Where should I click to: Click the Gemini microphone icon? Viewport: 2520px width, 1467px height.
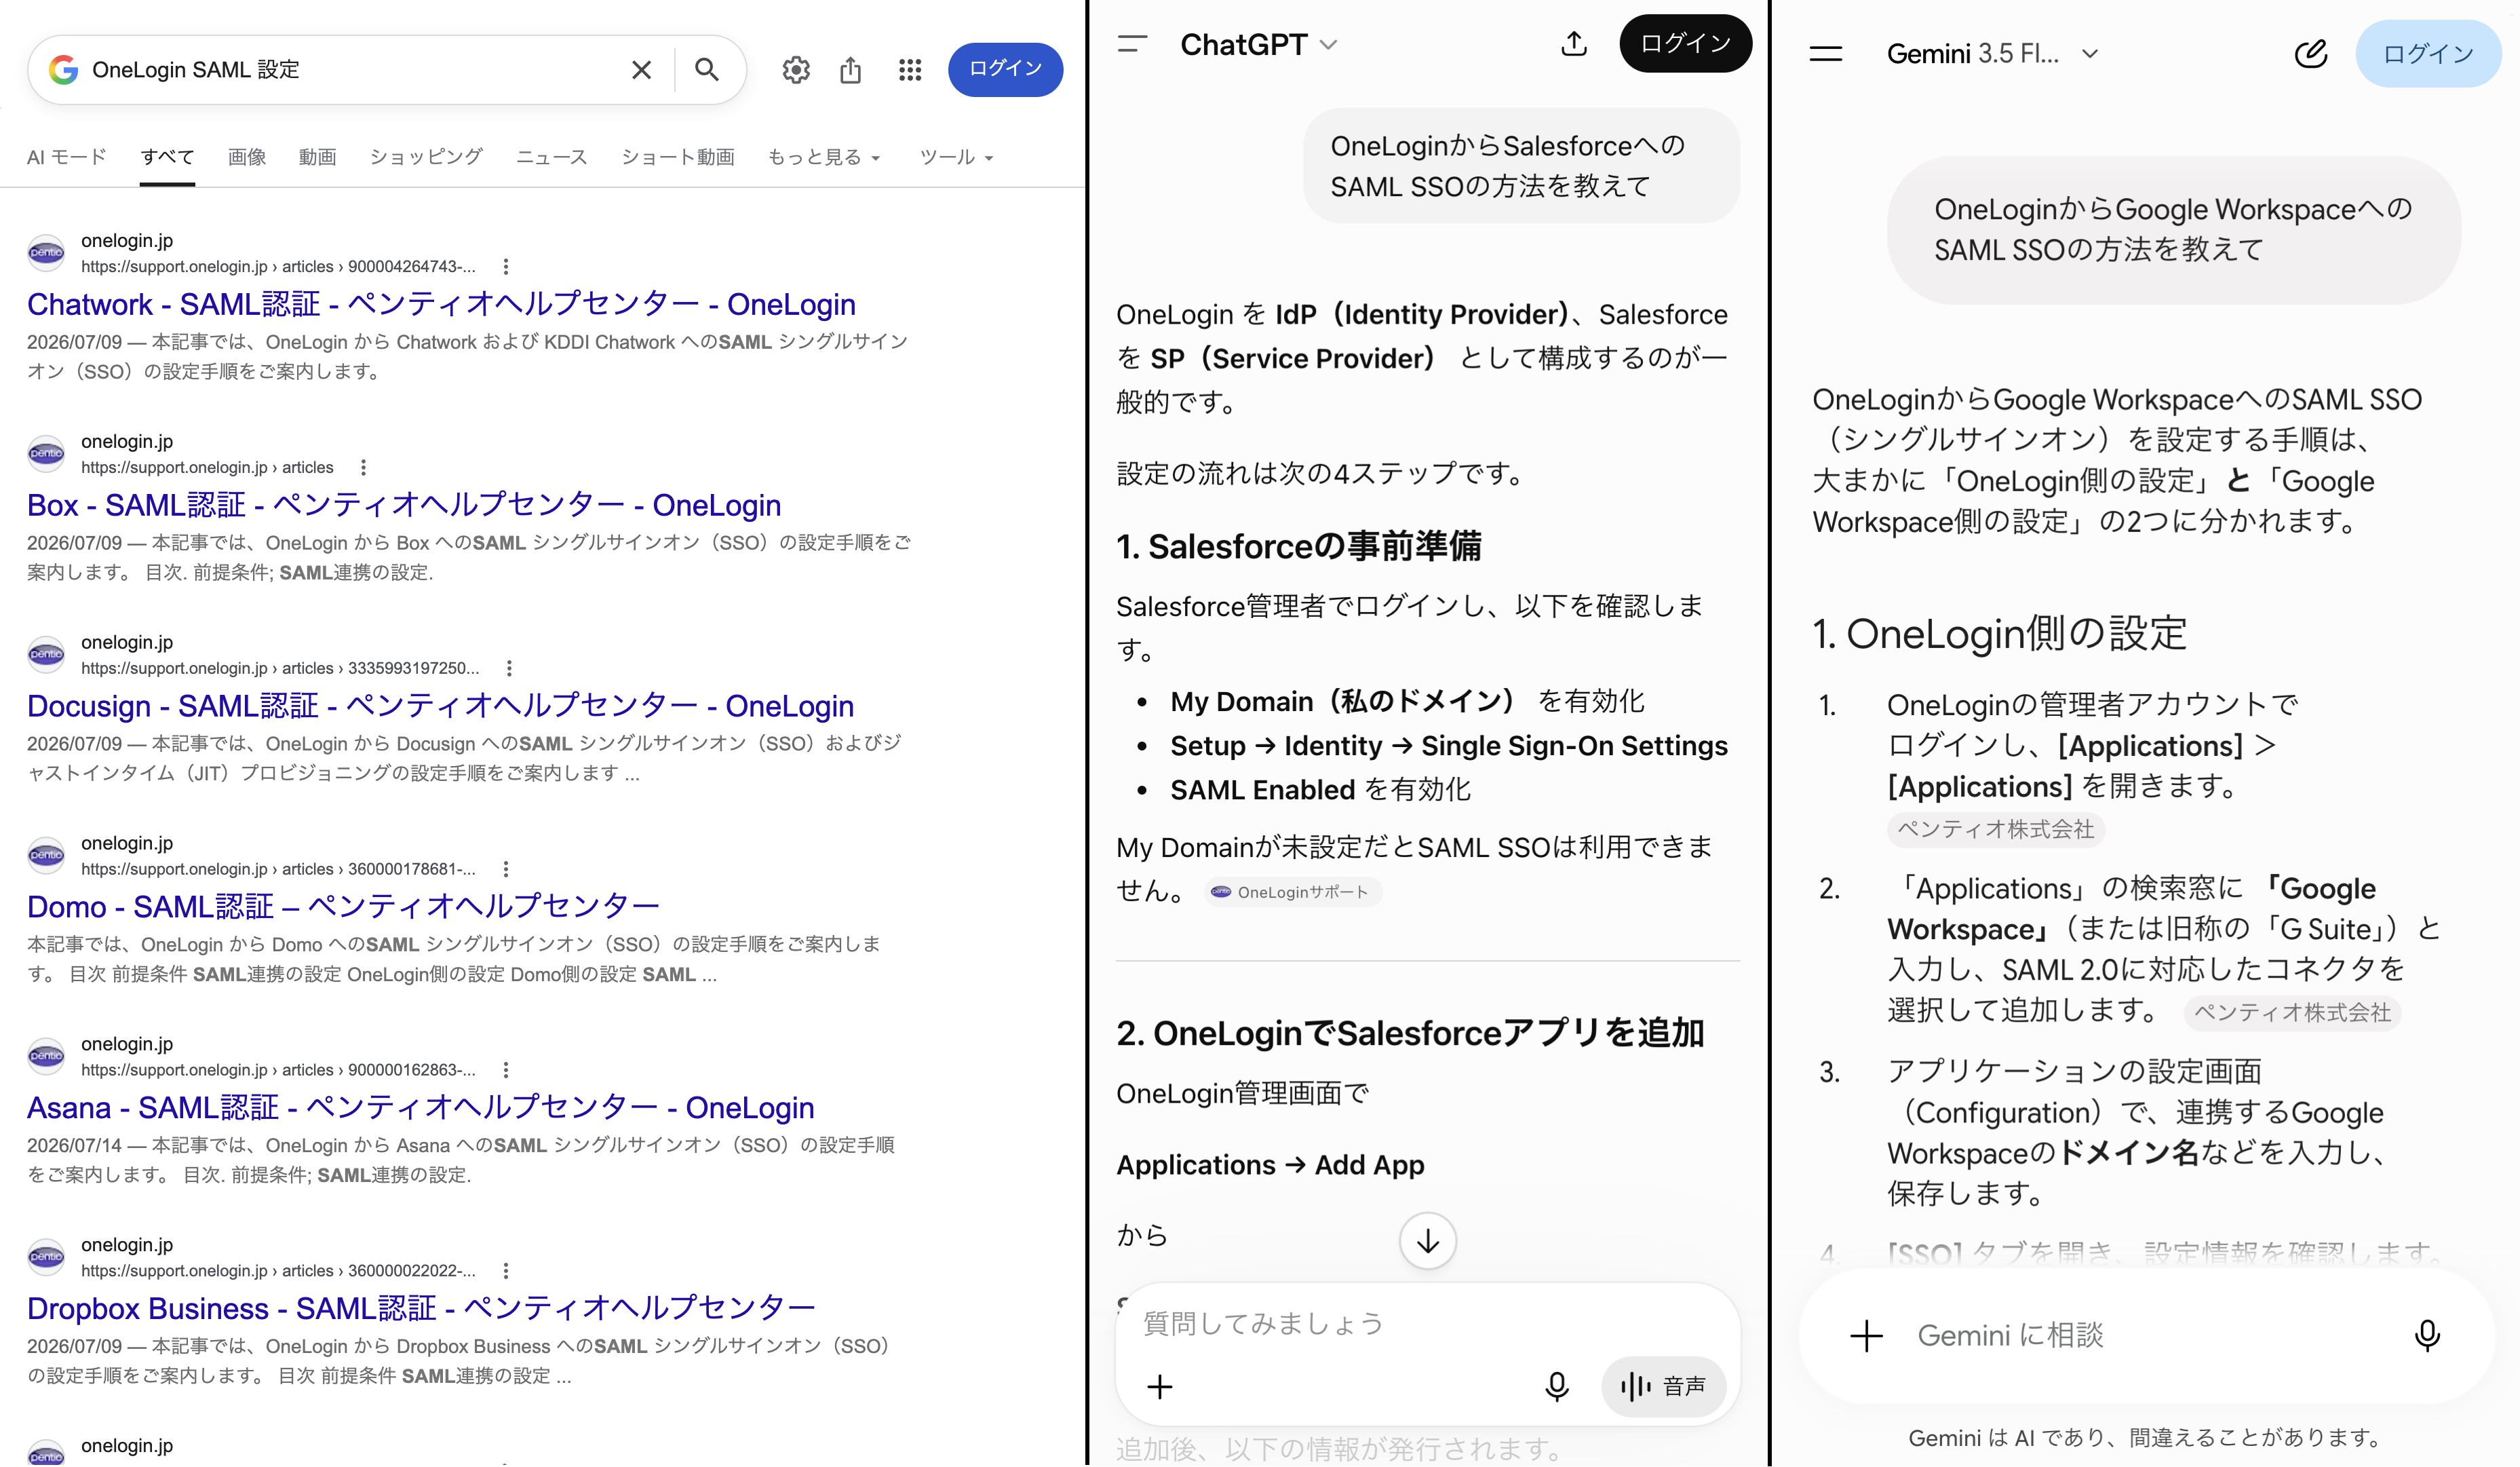(x=2427, y=1336)
